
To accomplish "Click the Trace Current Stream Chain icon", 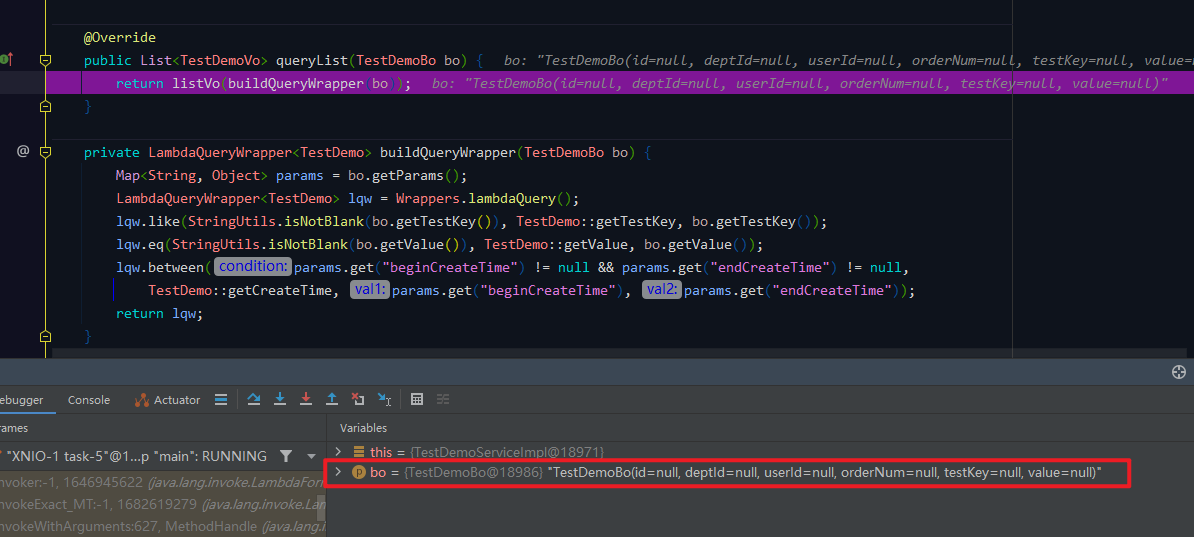I will 443,399.
